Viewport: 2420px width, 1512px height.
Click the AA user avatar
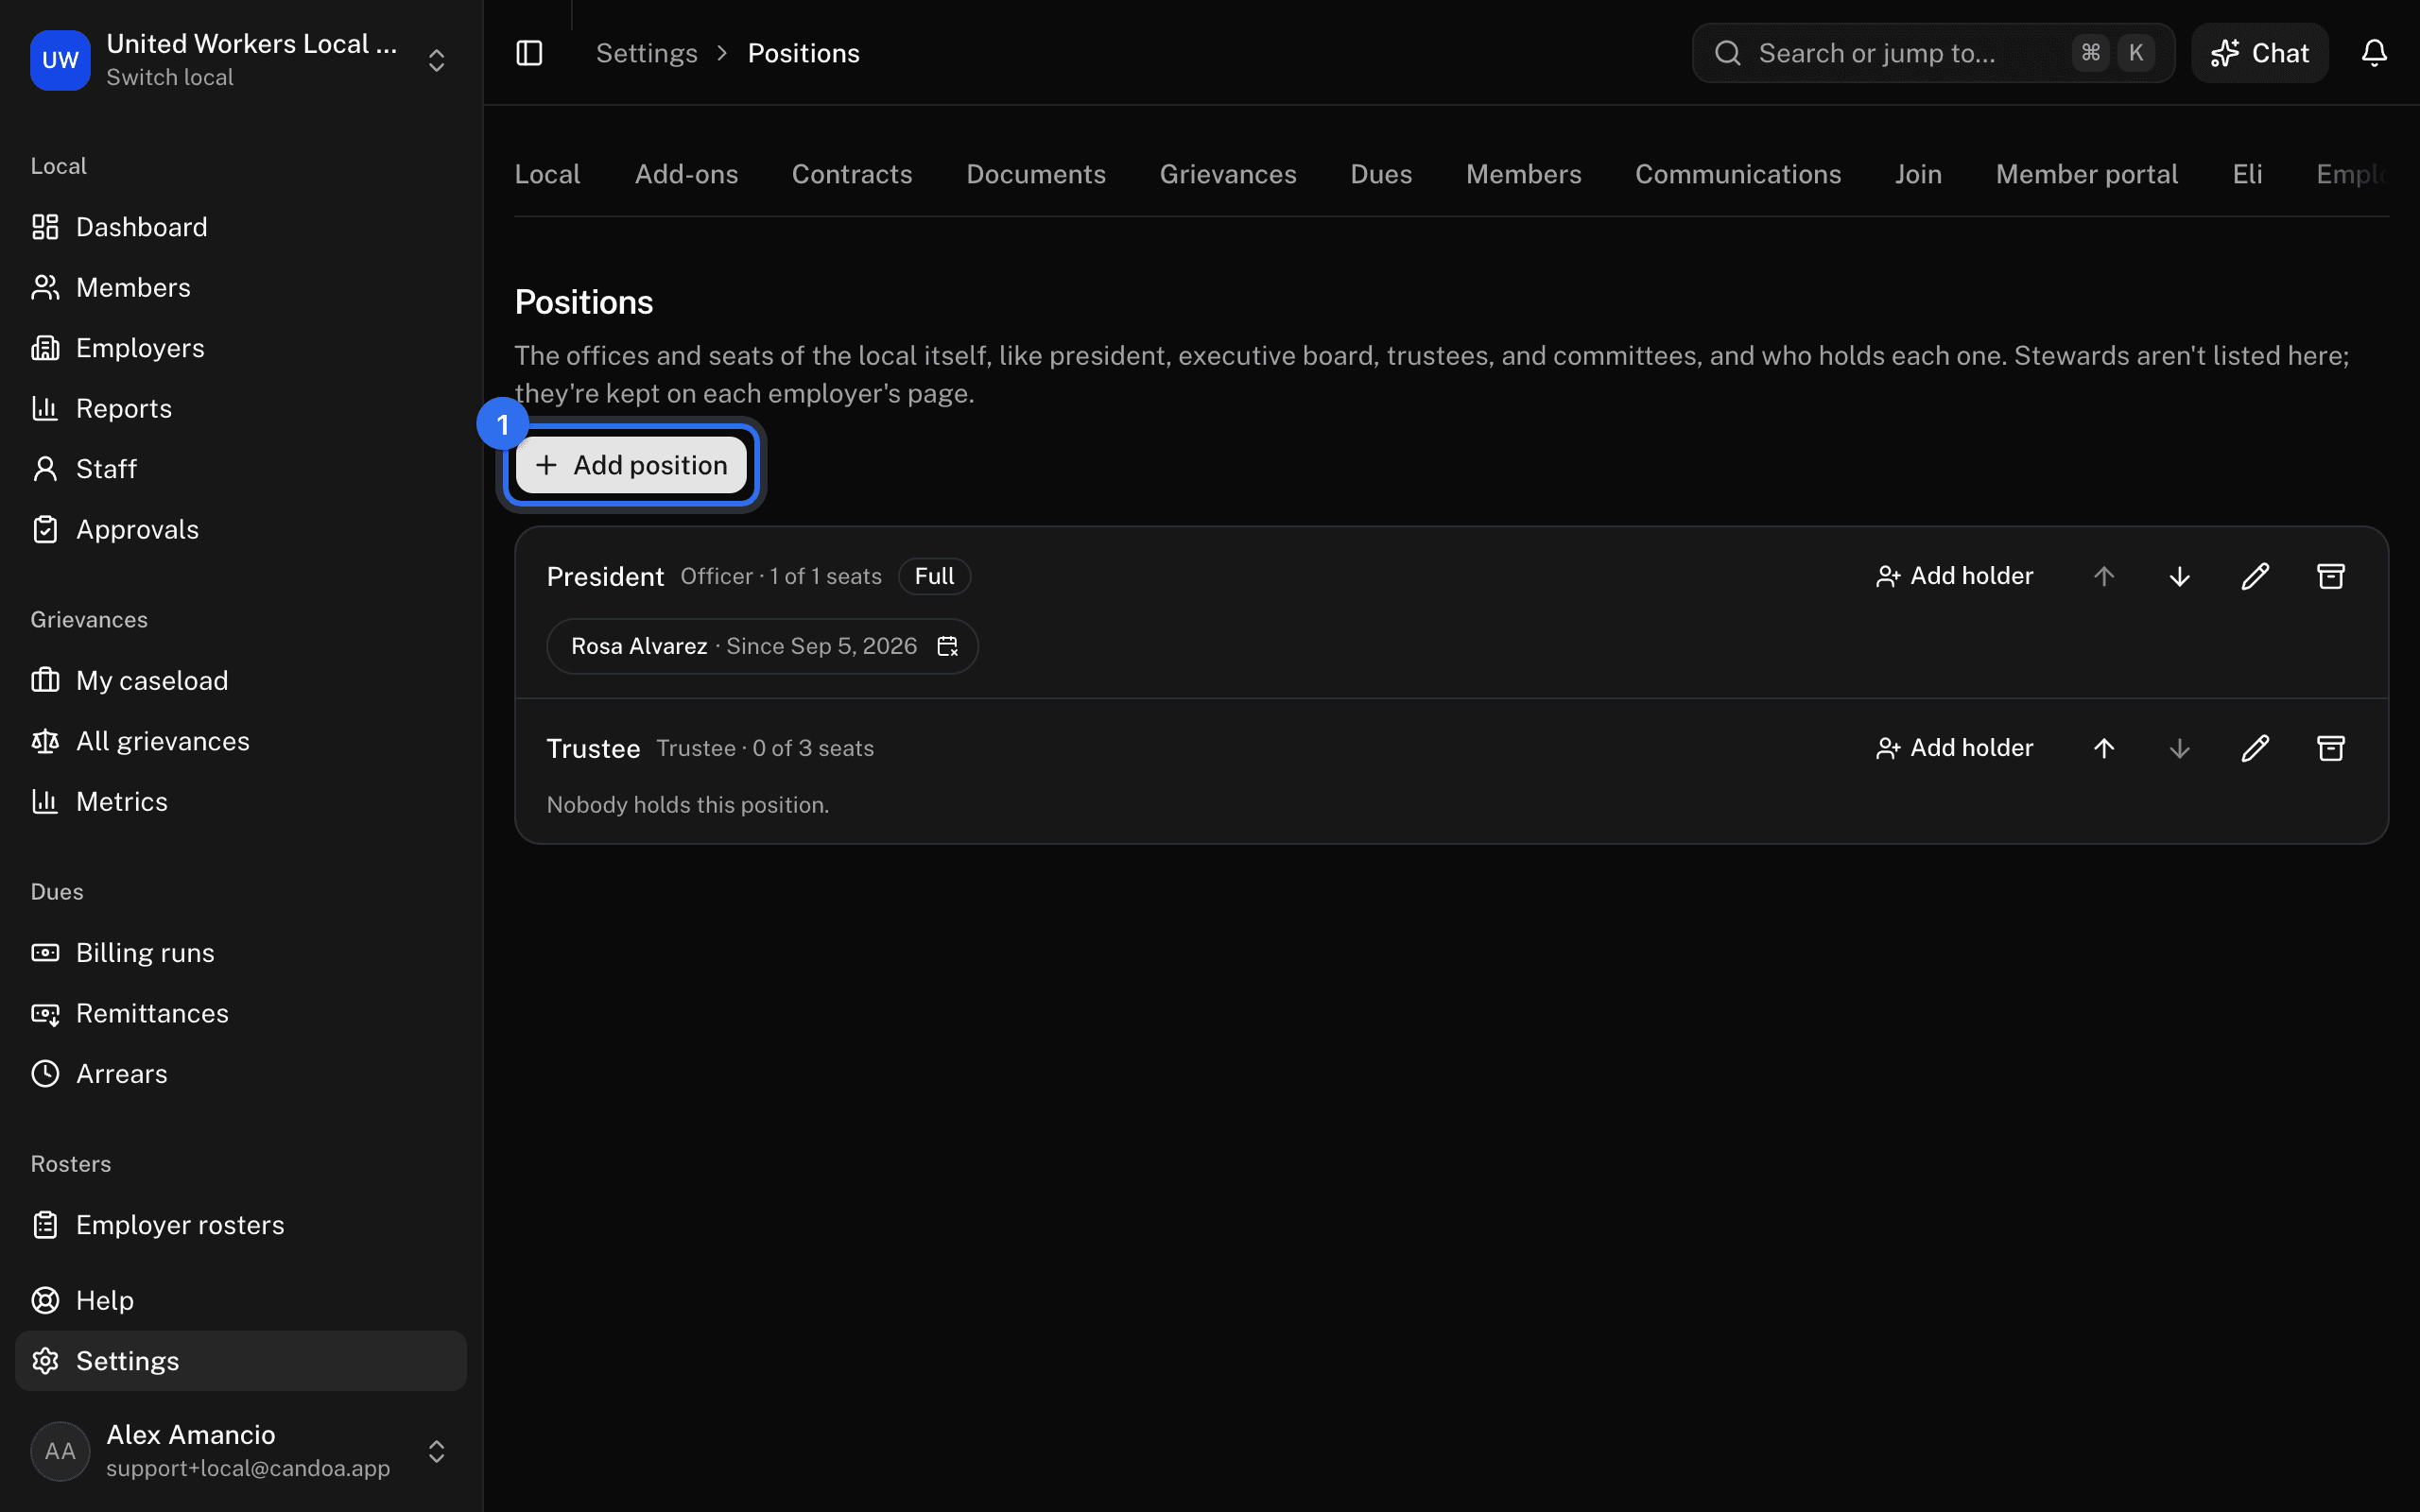tap(60, 1451)
